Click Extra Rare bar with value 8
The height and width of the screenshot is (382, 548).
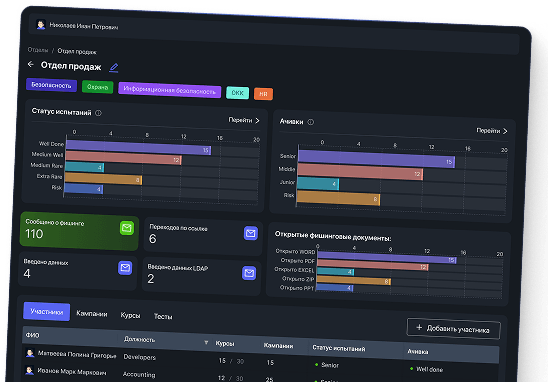click(103, 178)
